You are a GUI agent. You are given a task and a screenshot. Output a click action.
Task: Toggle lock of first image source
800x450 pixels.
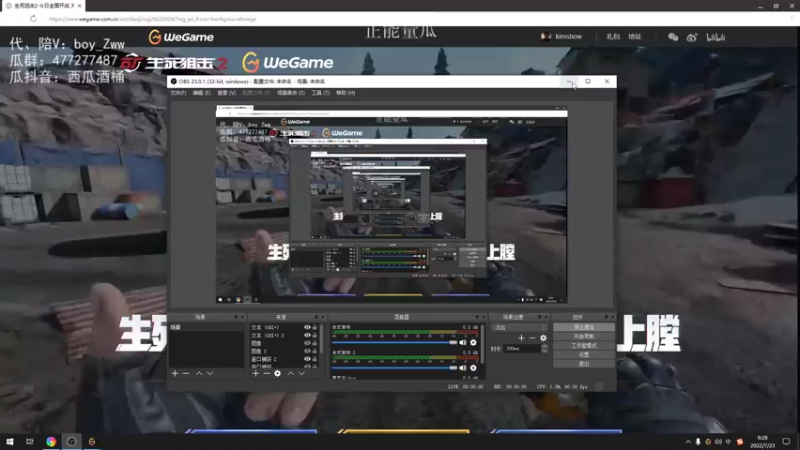[315, 343]
